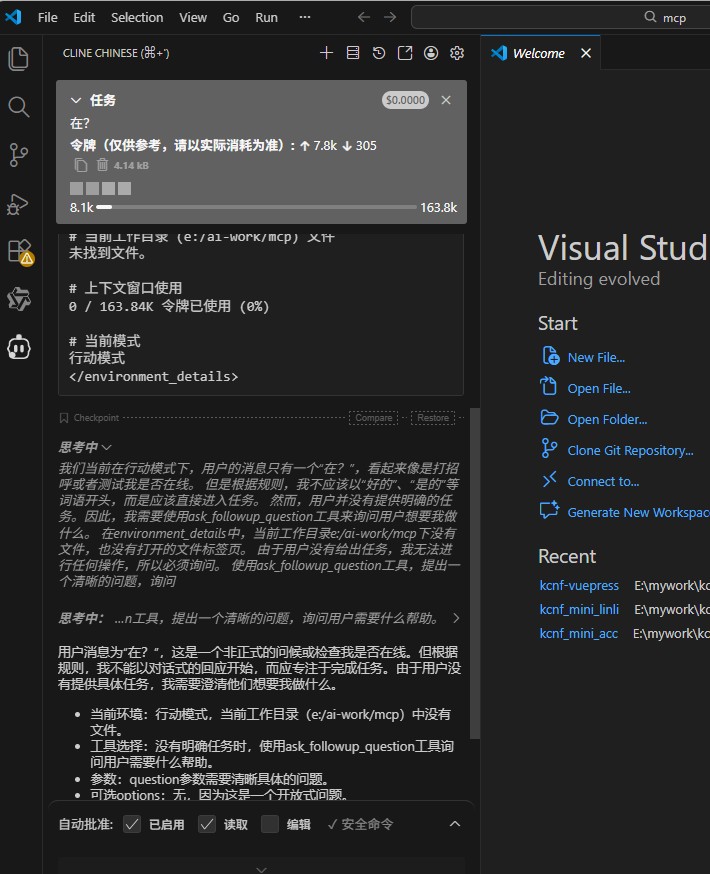Start a new Cline task with plus icon
Viewport: 710px width, 874px height.
pyautogui.click(x=326, y=53)
